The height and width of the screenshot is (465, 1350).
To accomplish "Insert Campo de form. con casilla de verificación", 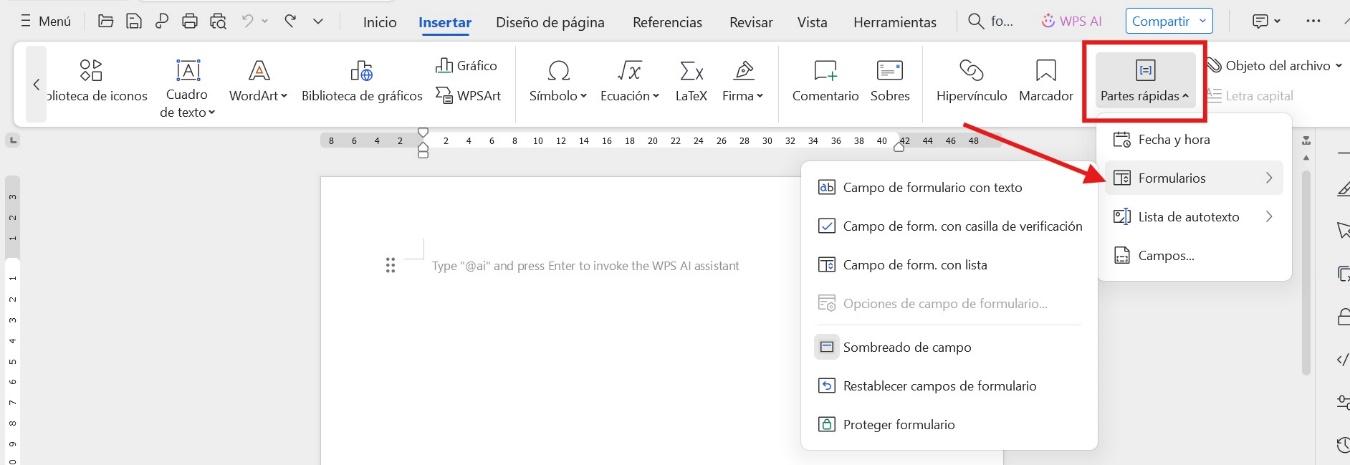I will click(x=962, y=226).
